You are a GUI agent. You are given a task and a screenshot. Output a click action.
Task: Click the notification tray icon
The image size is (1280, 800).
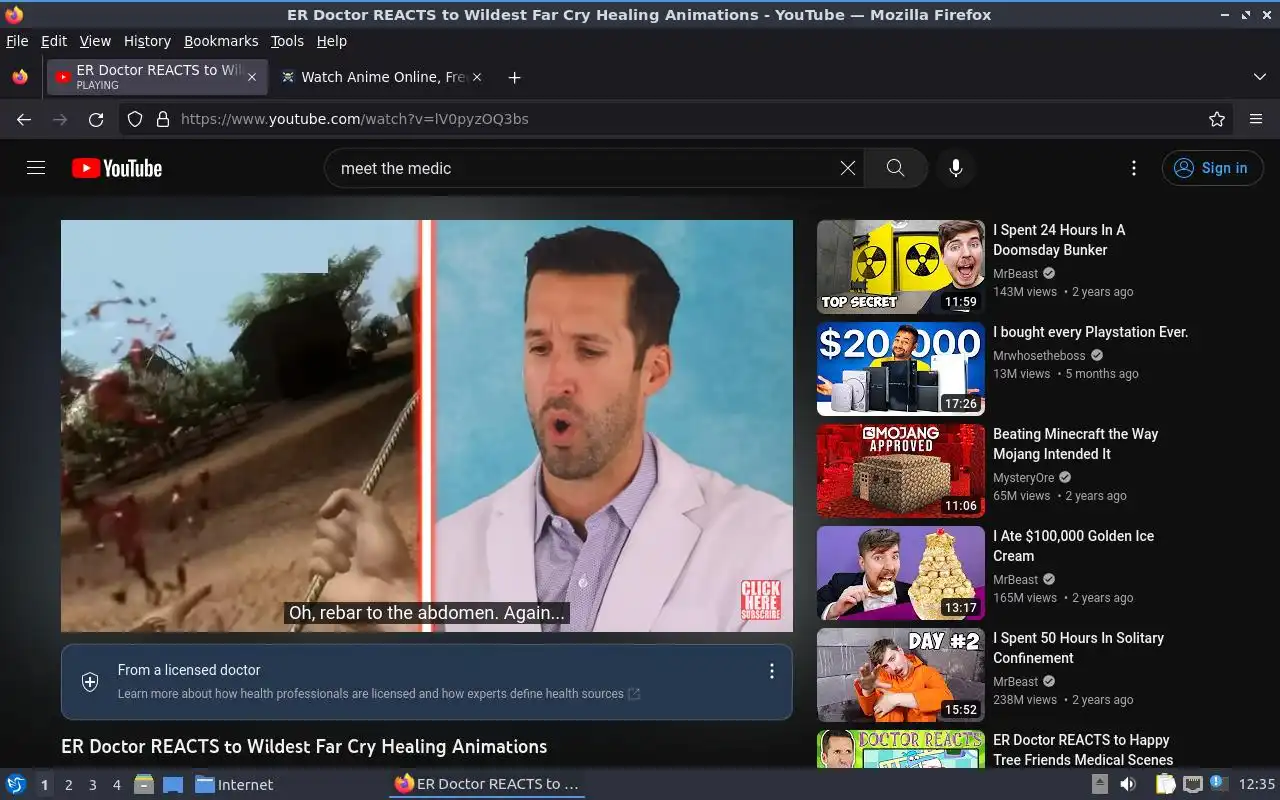click(1218, 783)
